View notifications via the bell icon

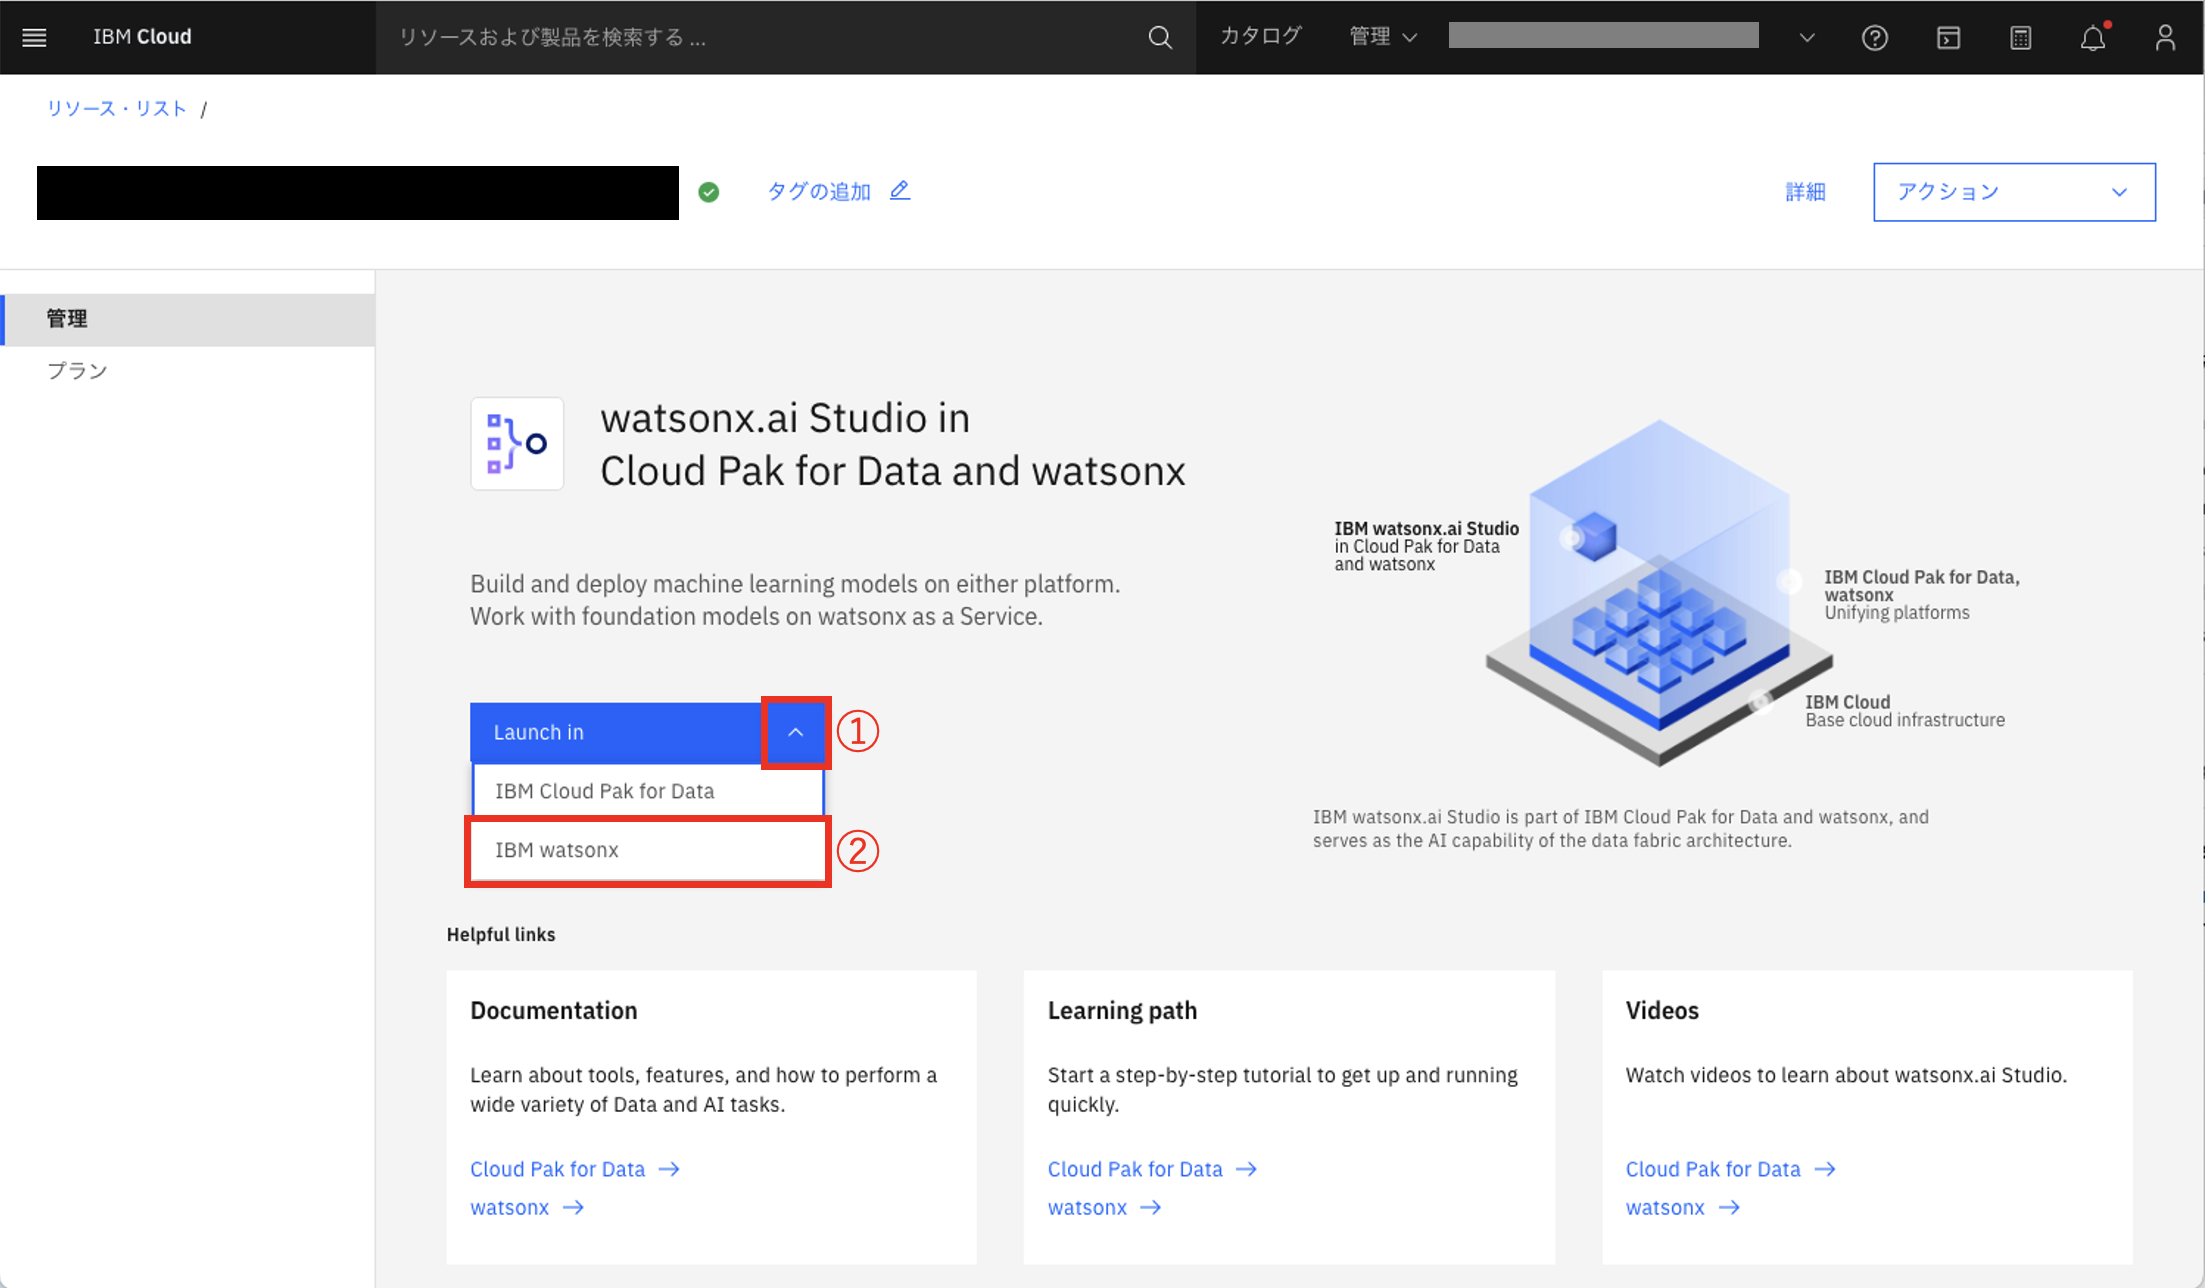point(2094,37)
